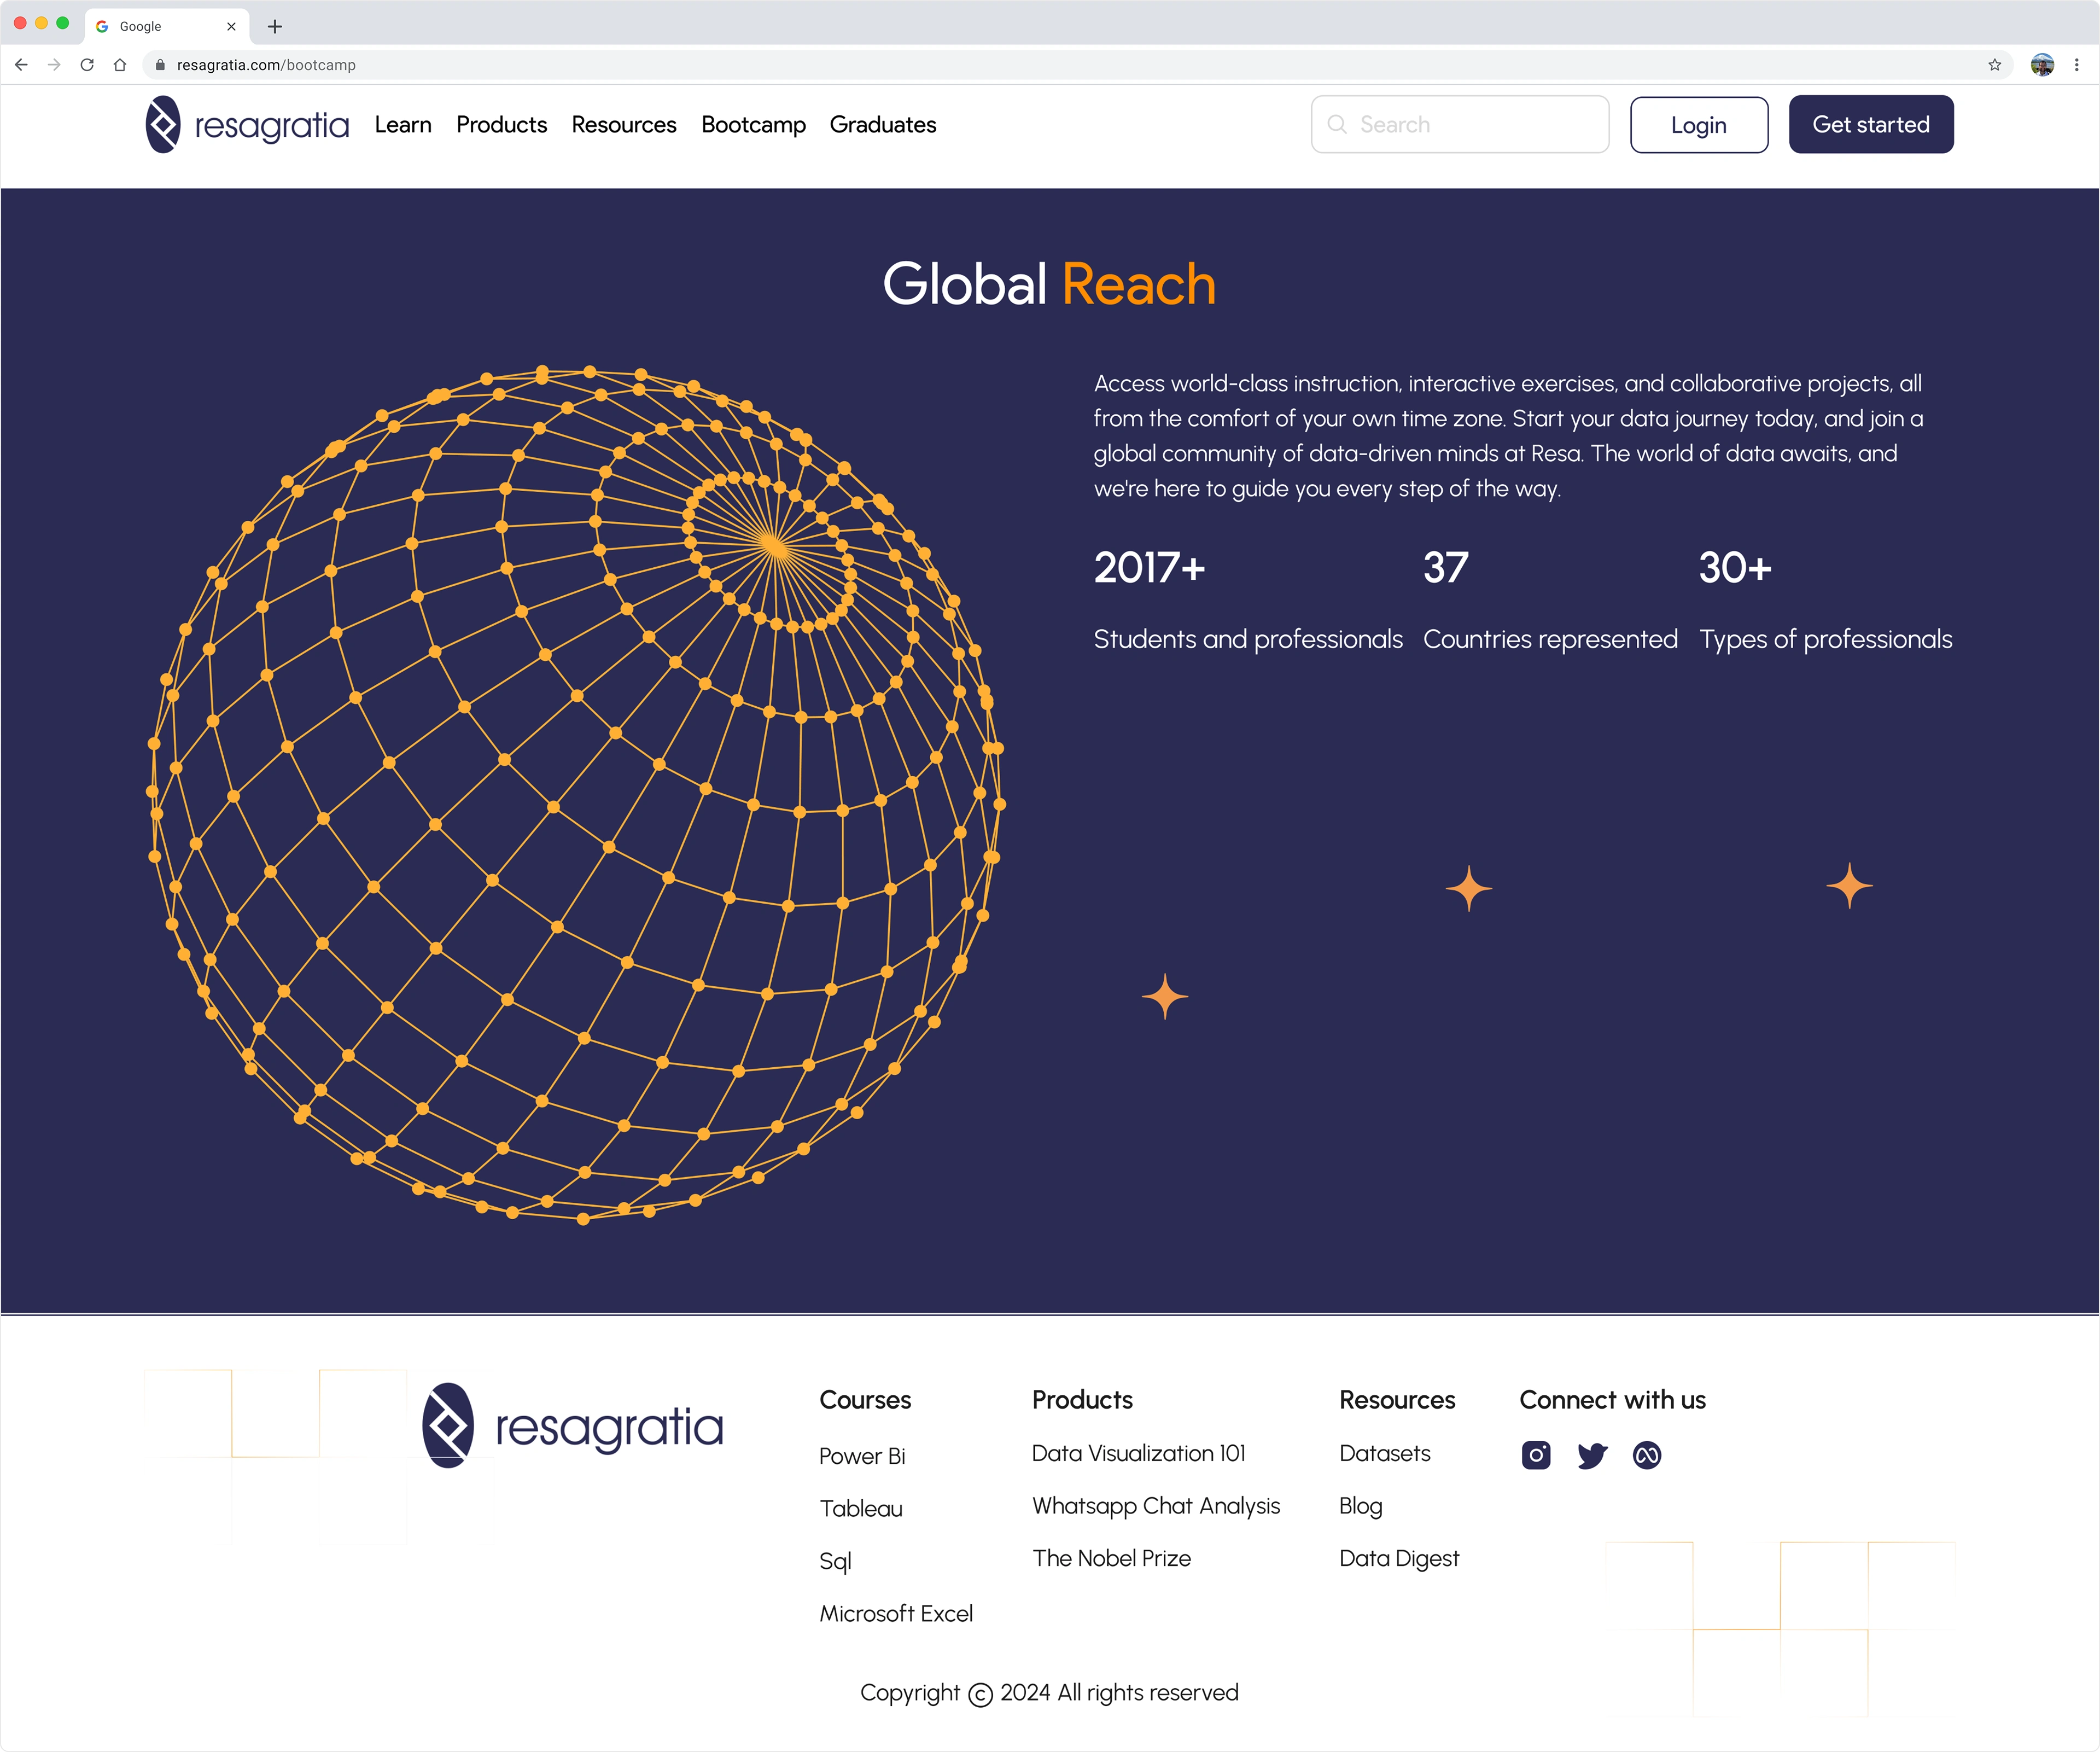Bookmark page with star icon
Image resolution: width=2100 pixels, height=1752 pixels.
pos(1994,65)
